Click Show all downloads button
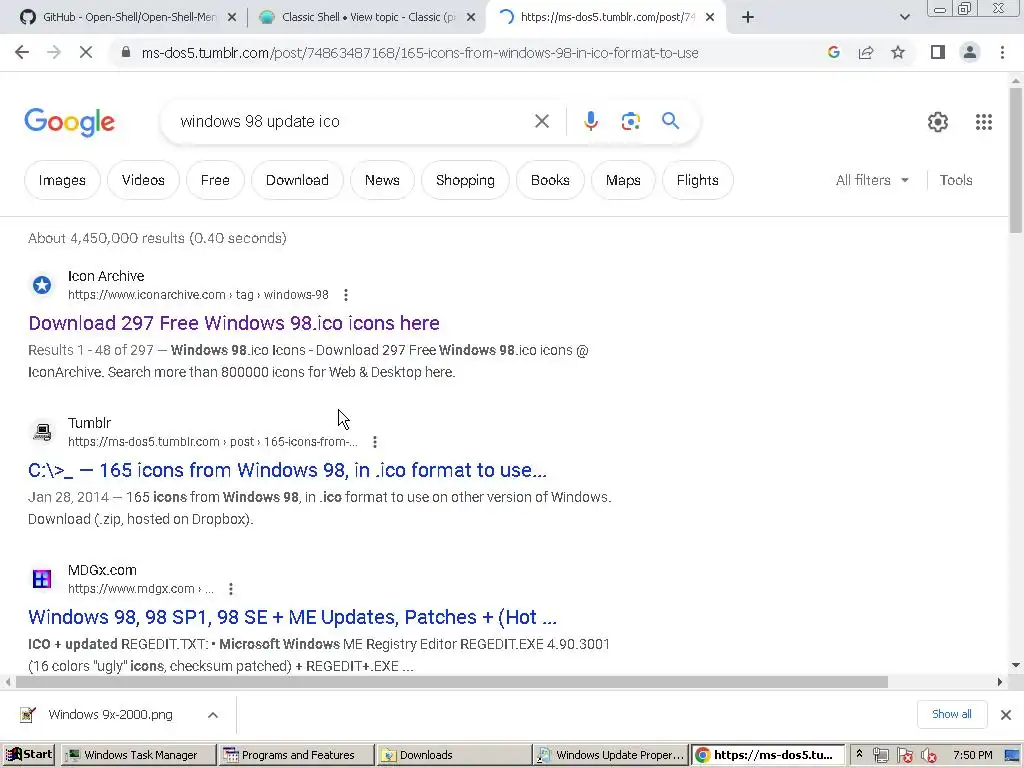Viewport: 1024px width, 768px height. [x=952, y=714]
